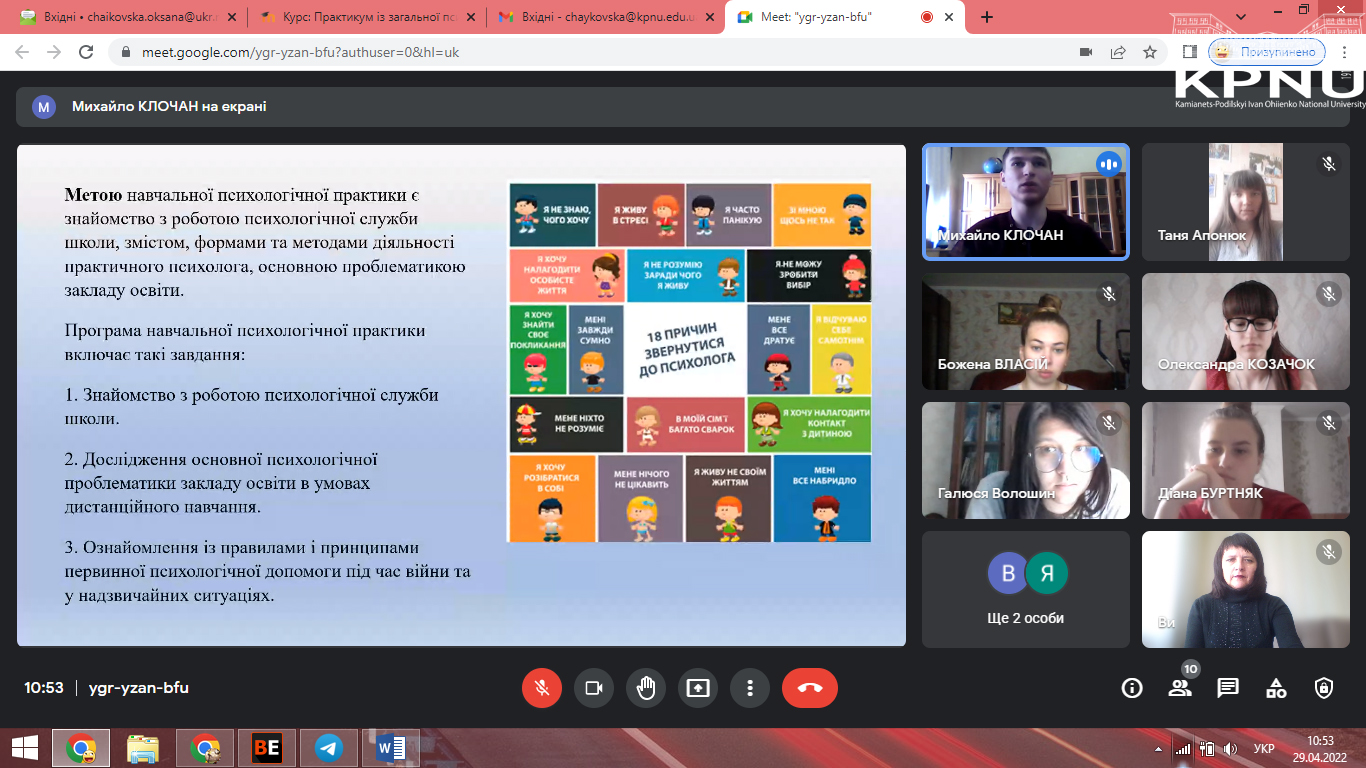Screen dimensions: 1366x768
Task: Leave the call with red hang-up button
Action: [809, 688]
